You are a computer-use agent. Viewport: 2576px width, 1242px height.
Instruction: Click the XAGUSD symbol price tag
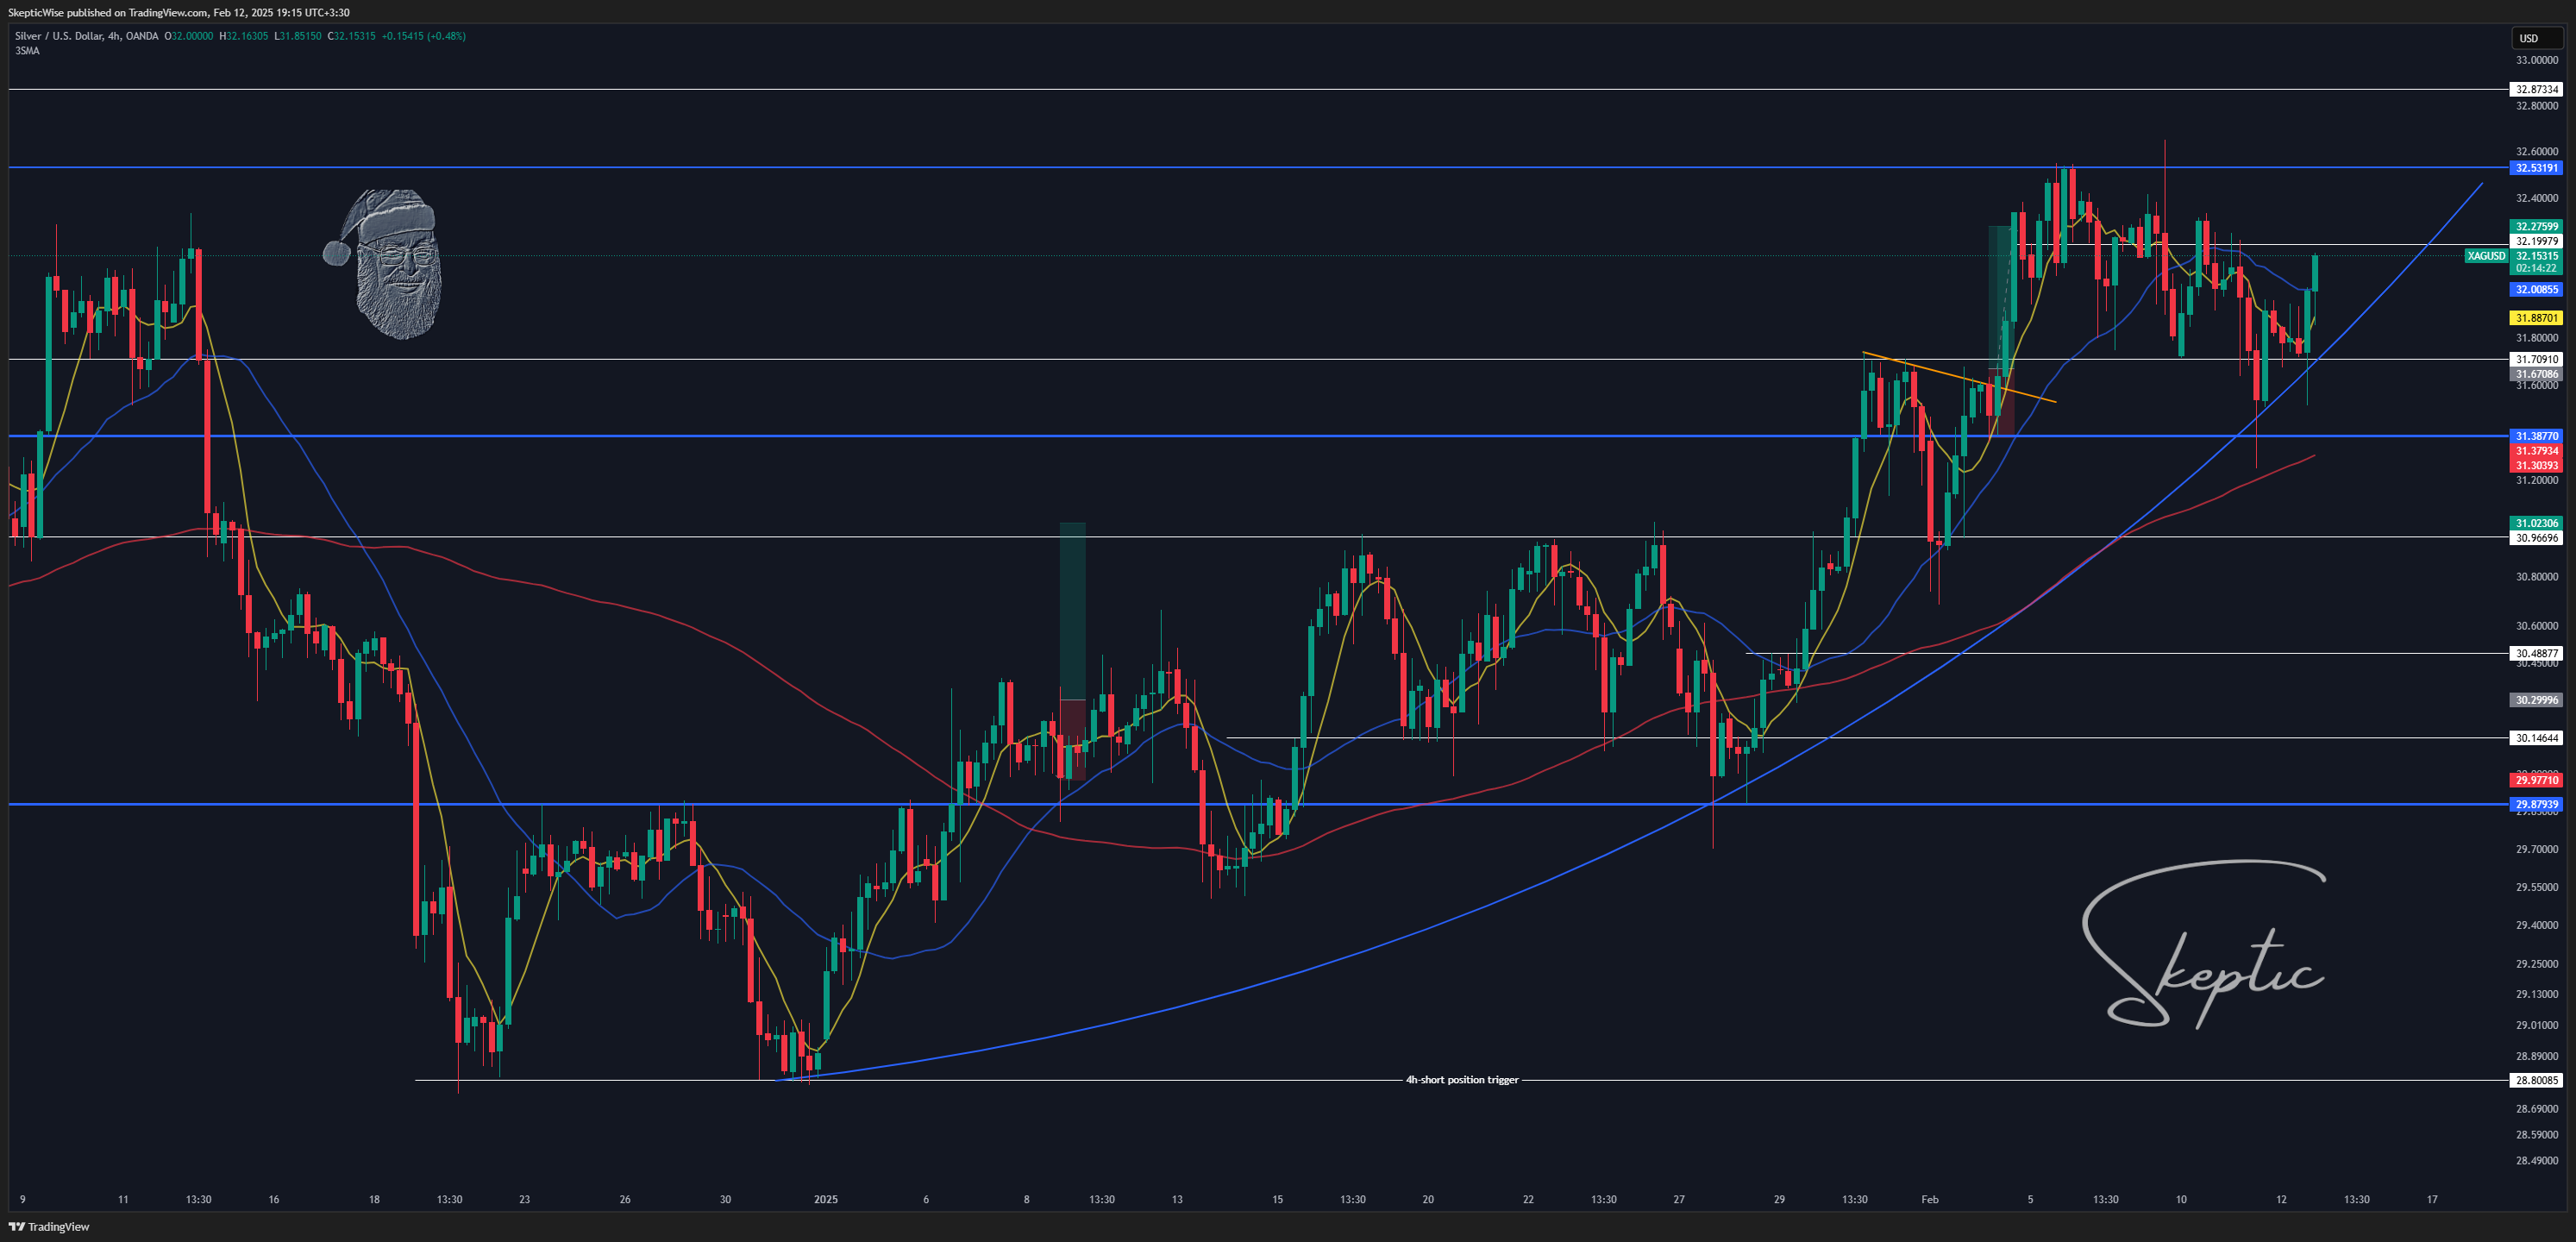pos(2486,256)
